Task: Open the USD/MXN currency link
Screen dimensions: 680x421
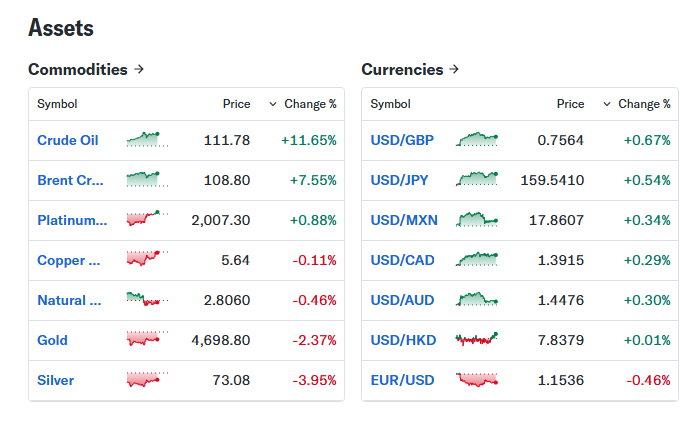Action: pyautogui.click(x=404, y=220)
